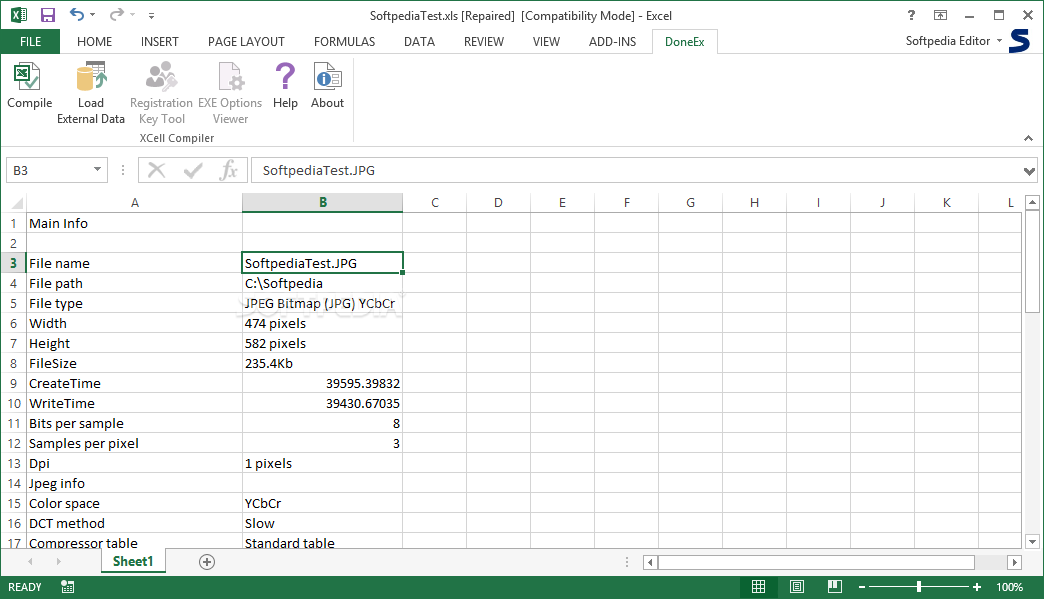1044x599 pixels.
Task: Click Registration Key Tool icon
Action: click(161, 77)
